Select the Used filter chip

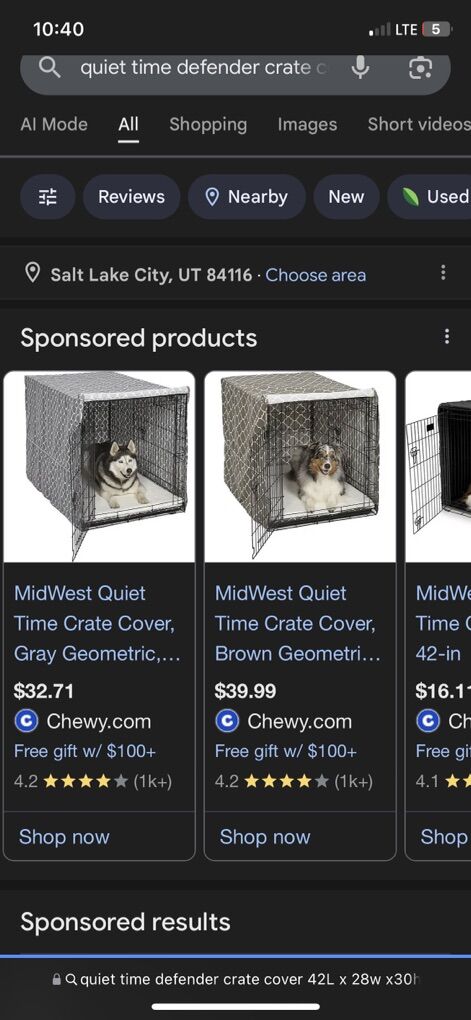(429, 196)
